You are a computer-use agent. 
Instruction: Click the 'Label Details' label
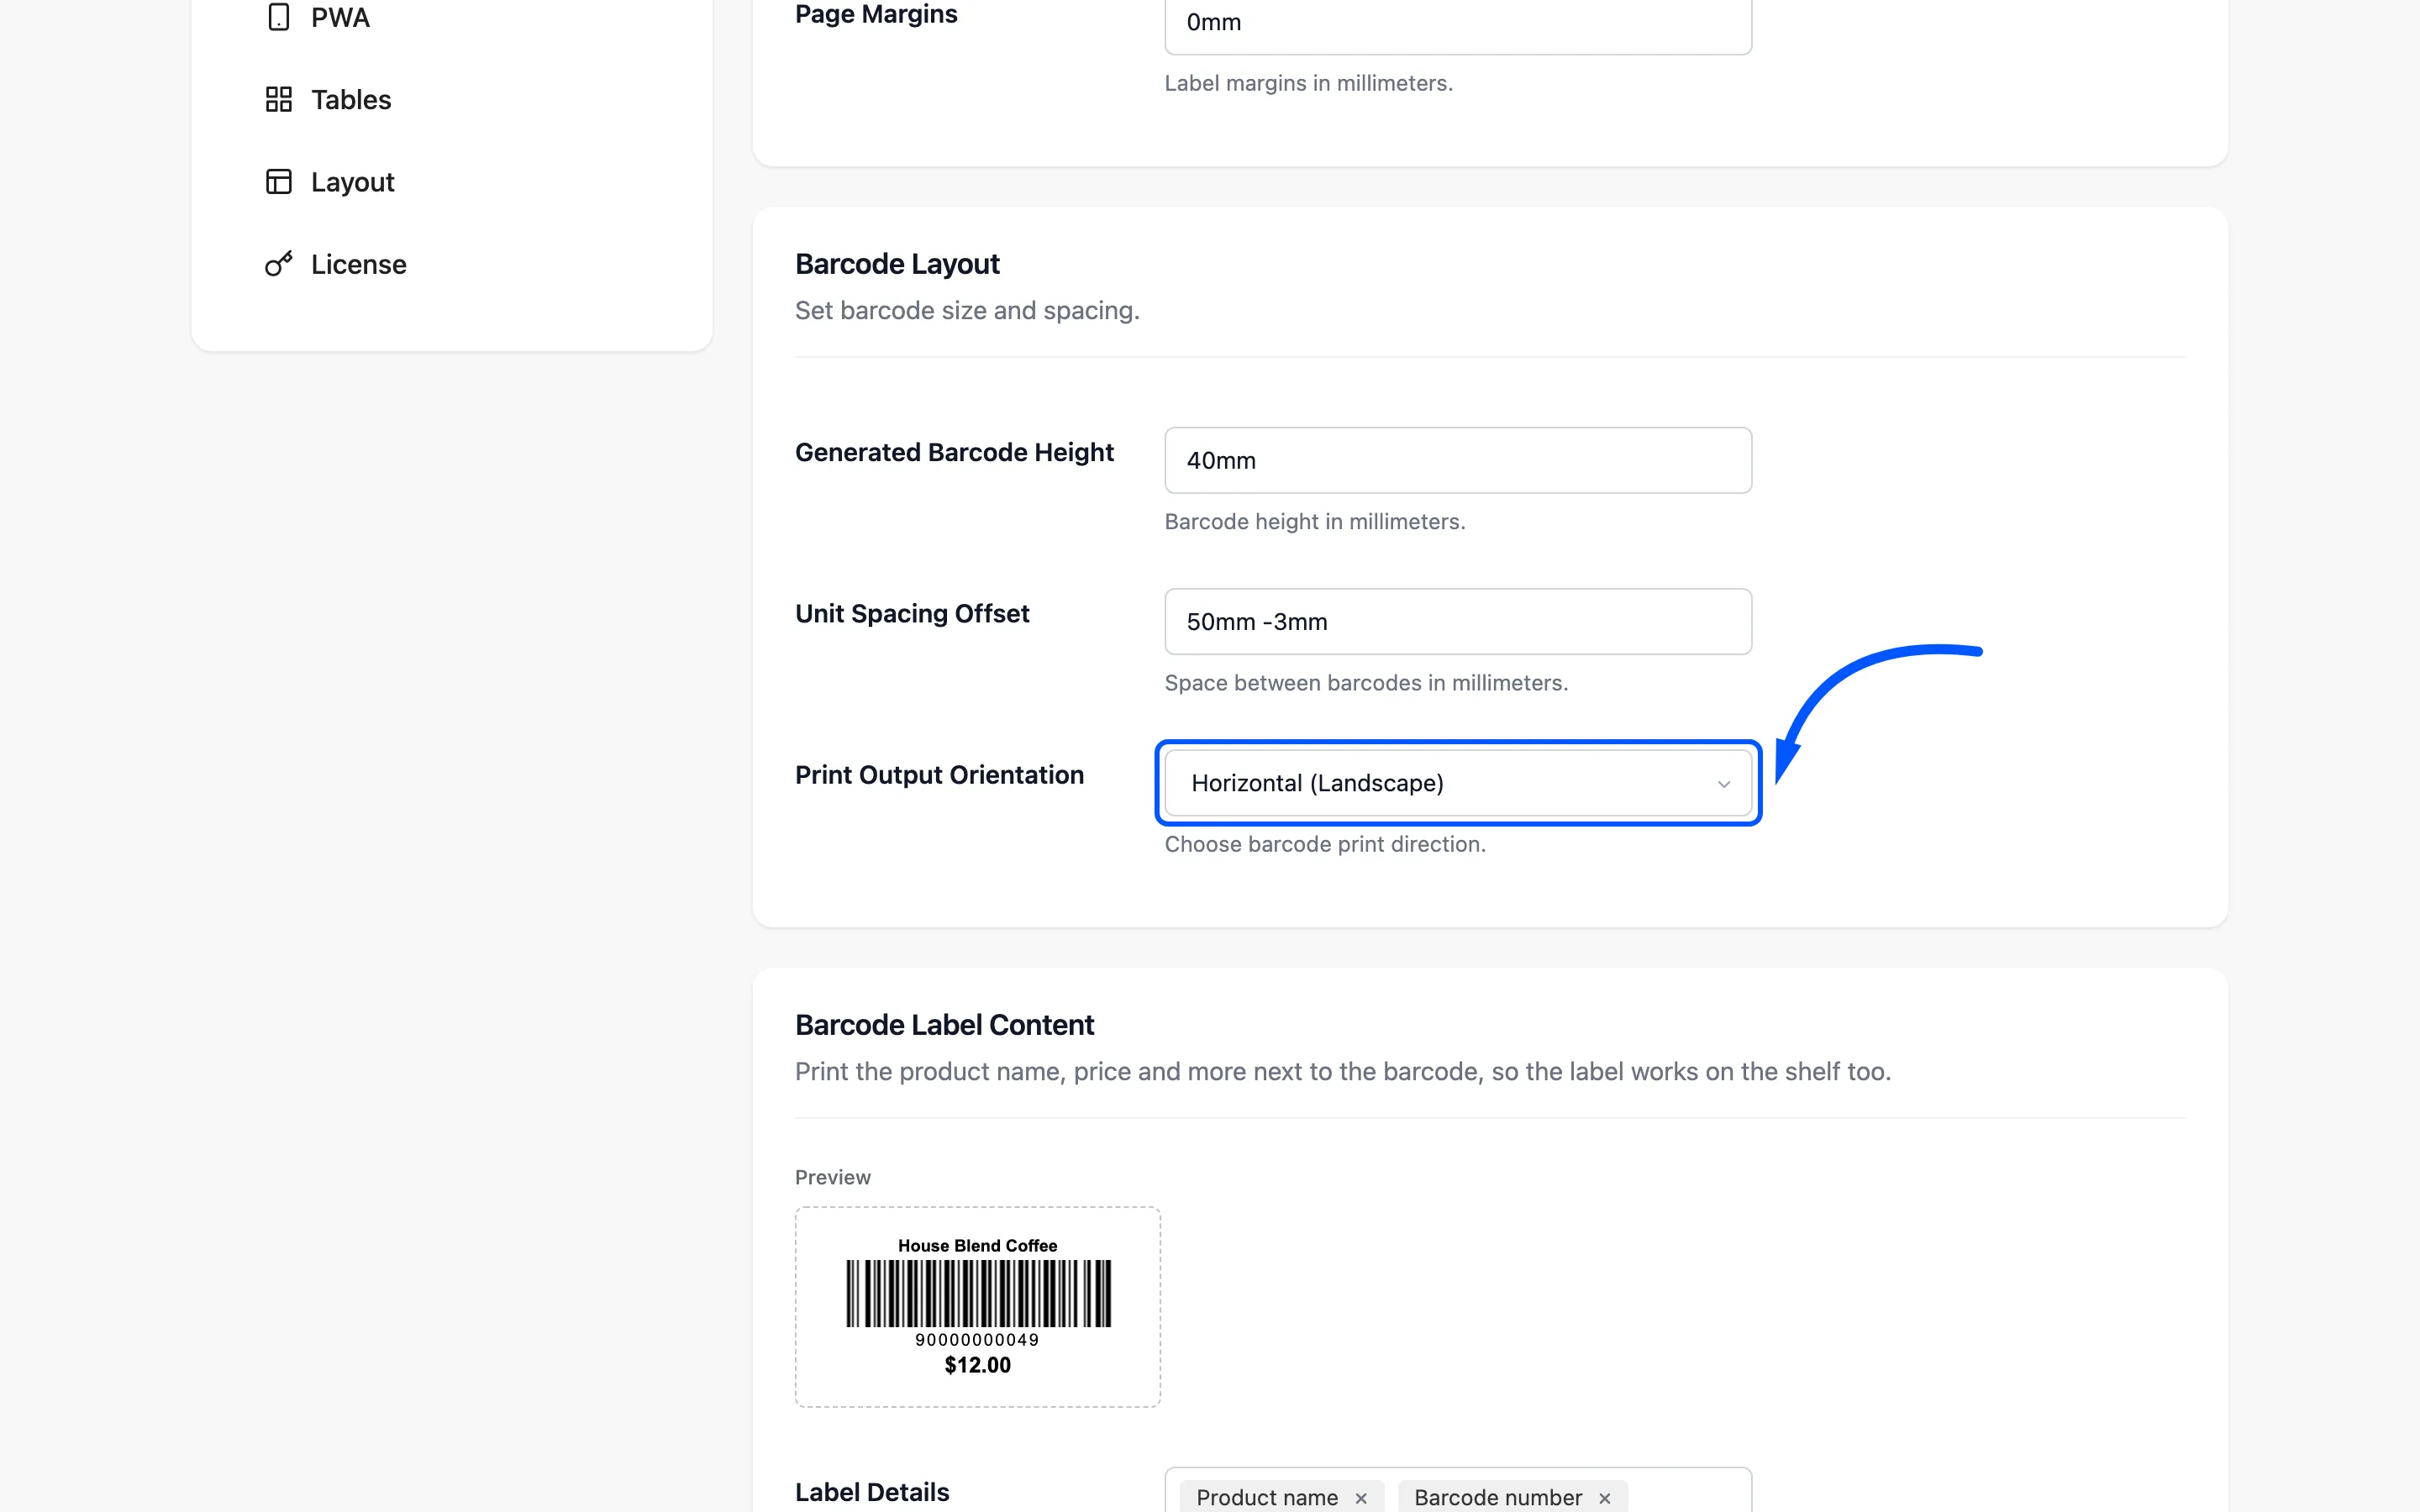coord(872,1492)
